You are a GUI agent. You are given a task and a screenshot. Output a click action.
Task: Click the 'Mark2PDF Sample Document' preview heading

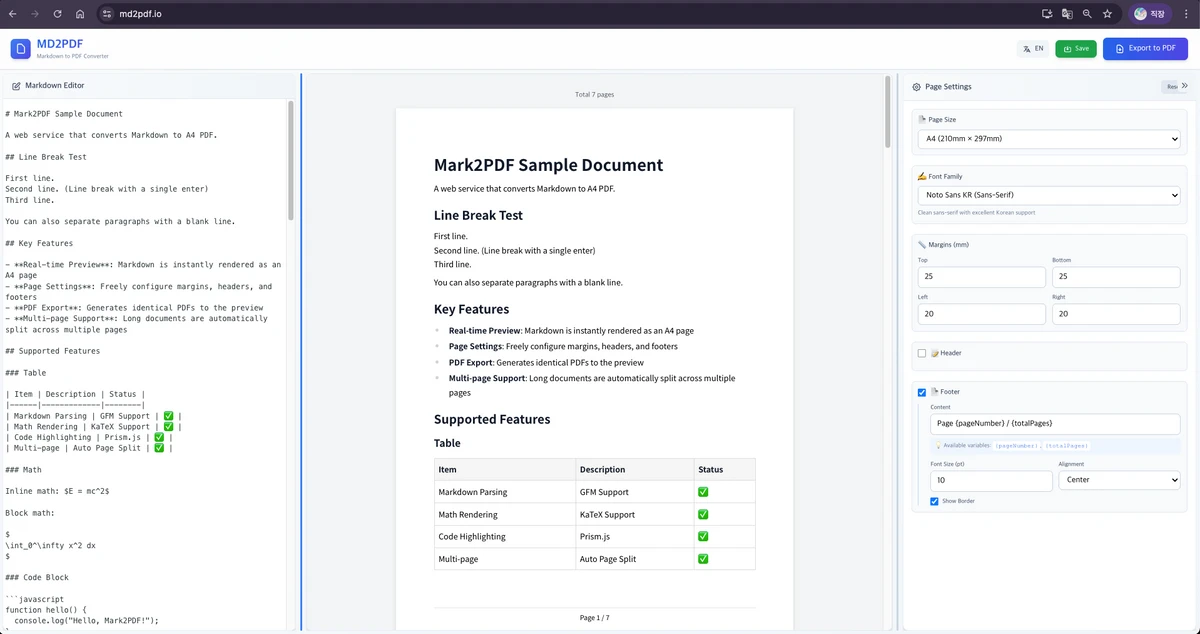coord(548,165)
